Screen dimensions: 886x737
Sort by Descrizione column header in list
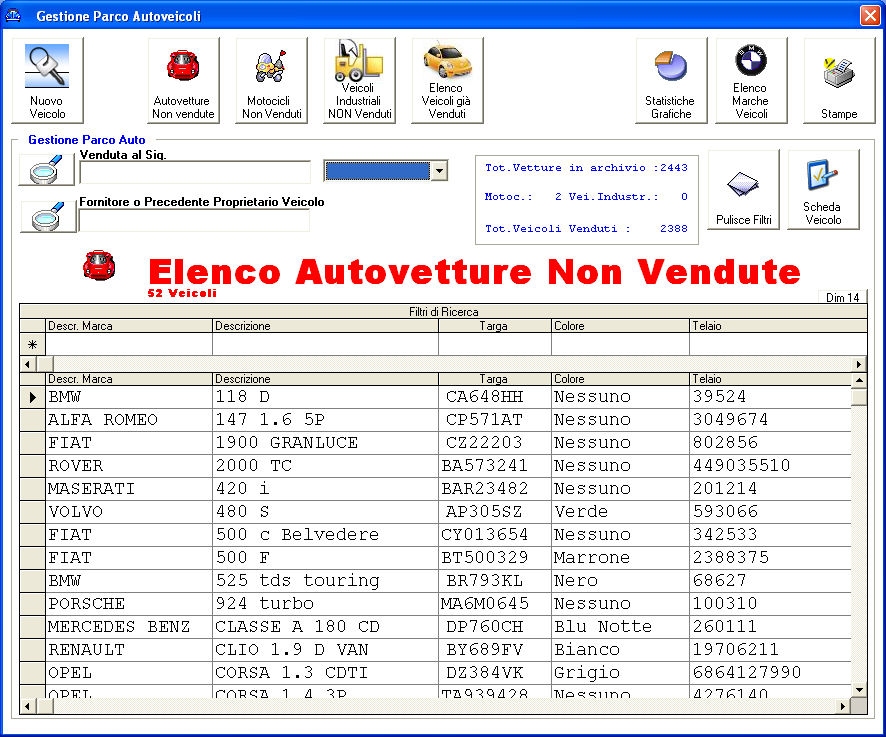[x=325, y=379]
